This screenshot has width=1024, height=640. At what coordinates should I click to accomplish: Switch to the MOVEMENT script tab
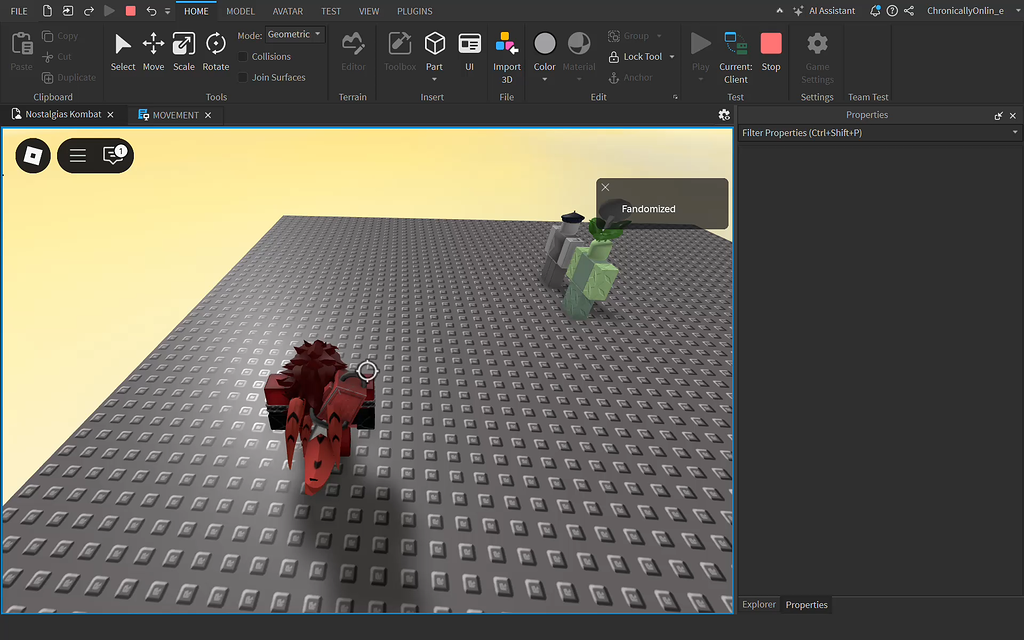[174, 115]
